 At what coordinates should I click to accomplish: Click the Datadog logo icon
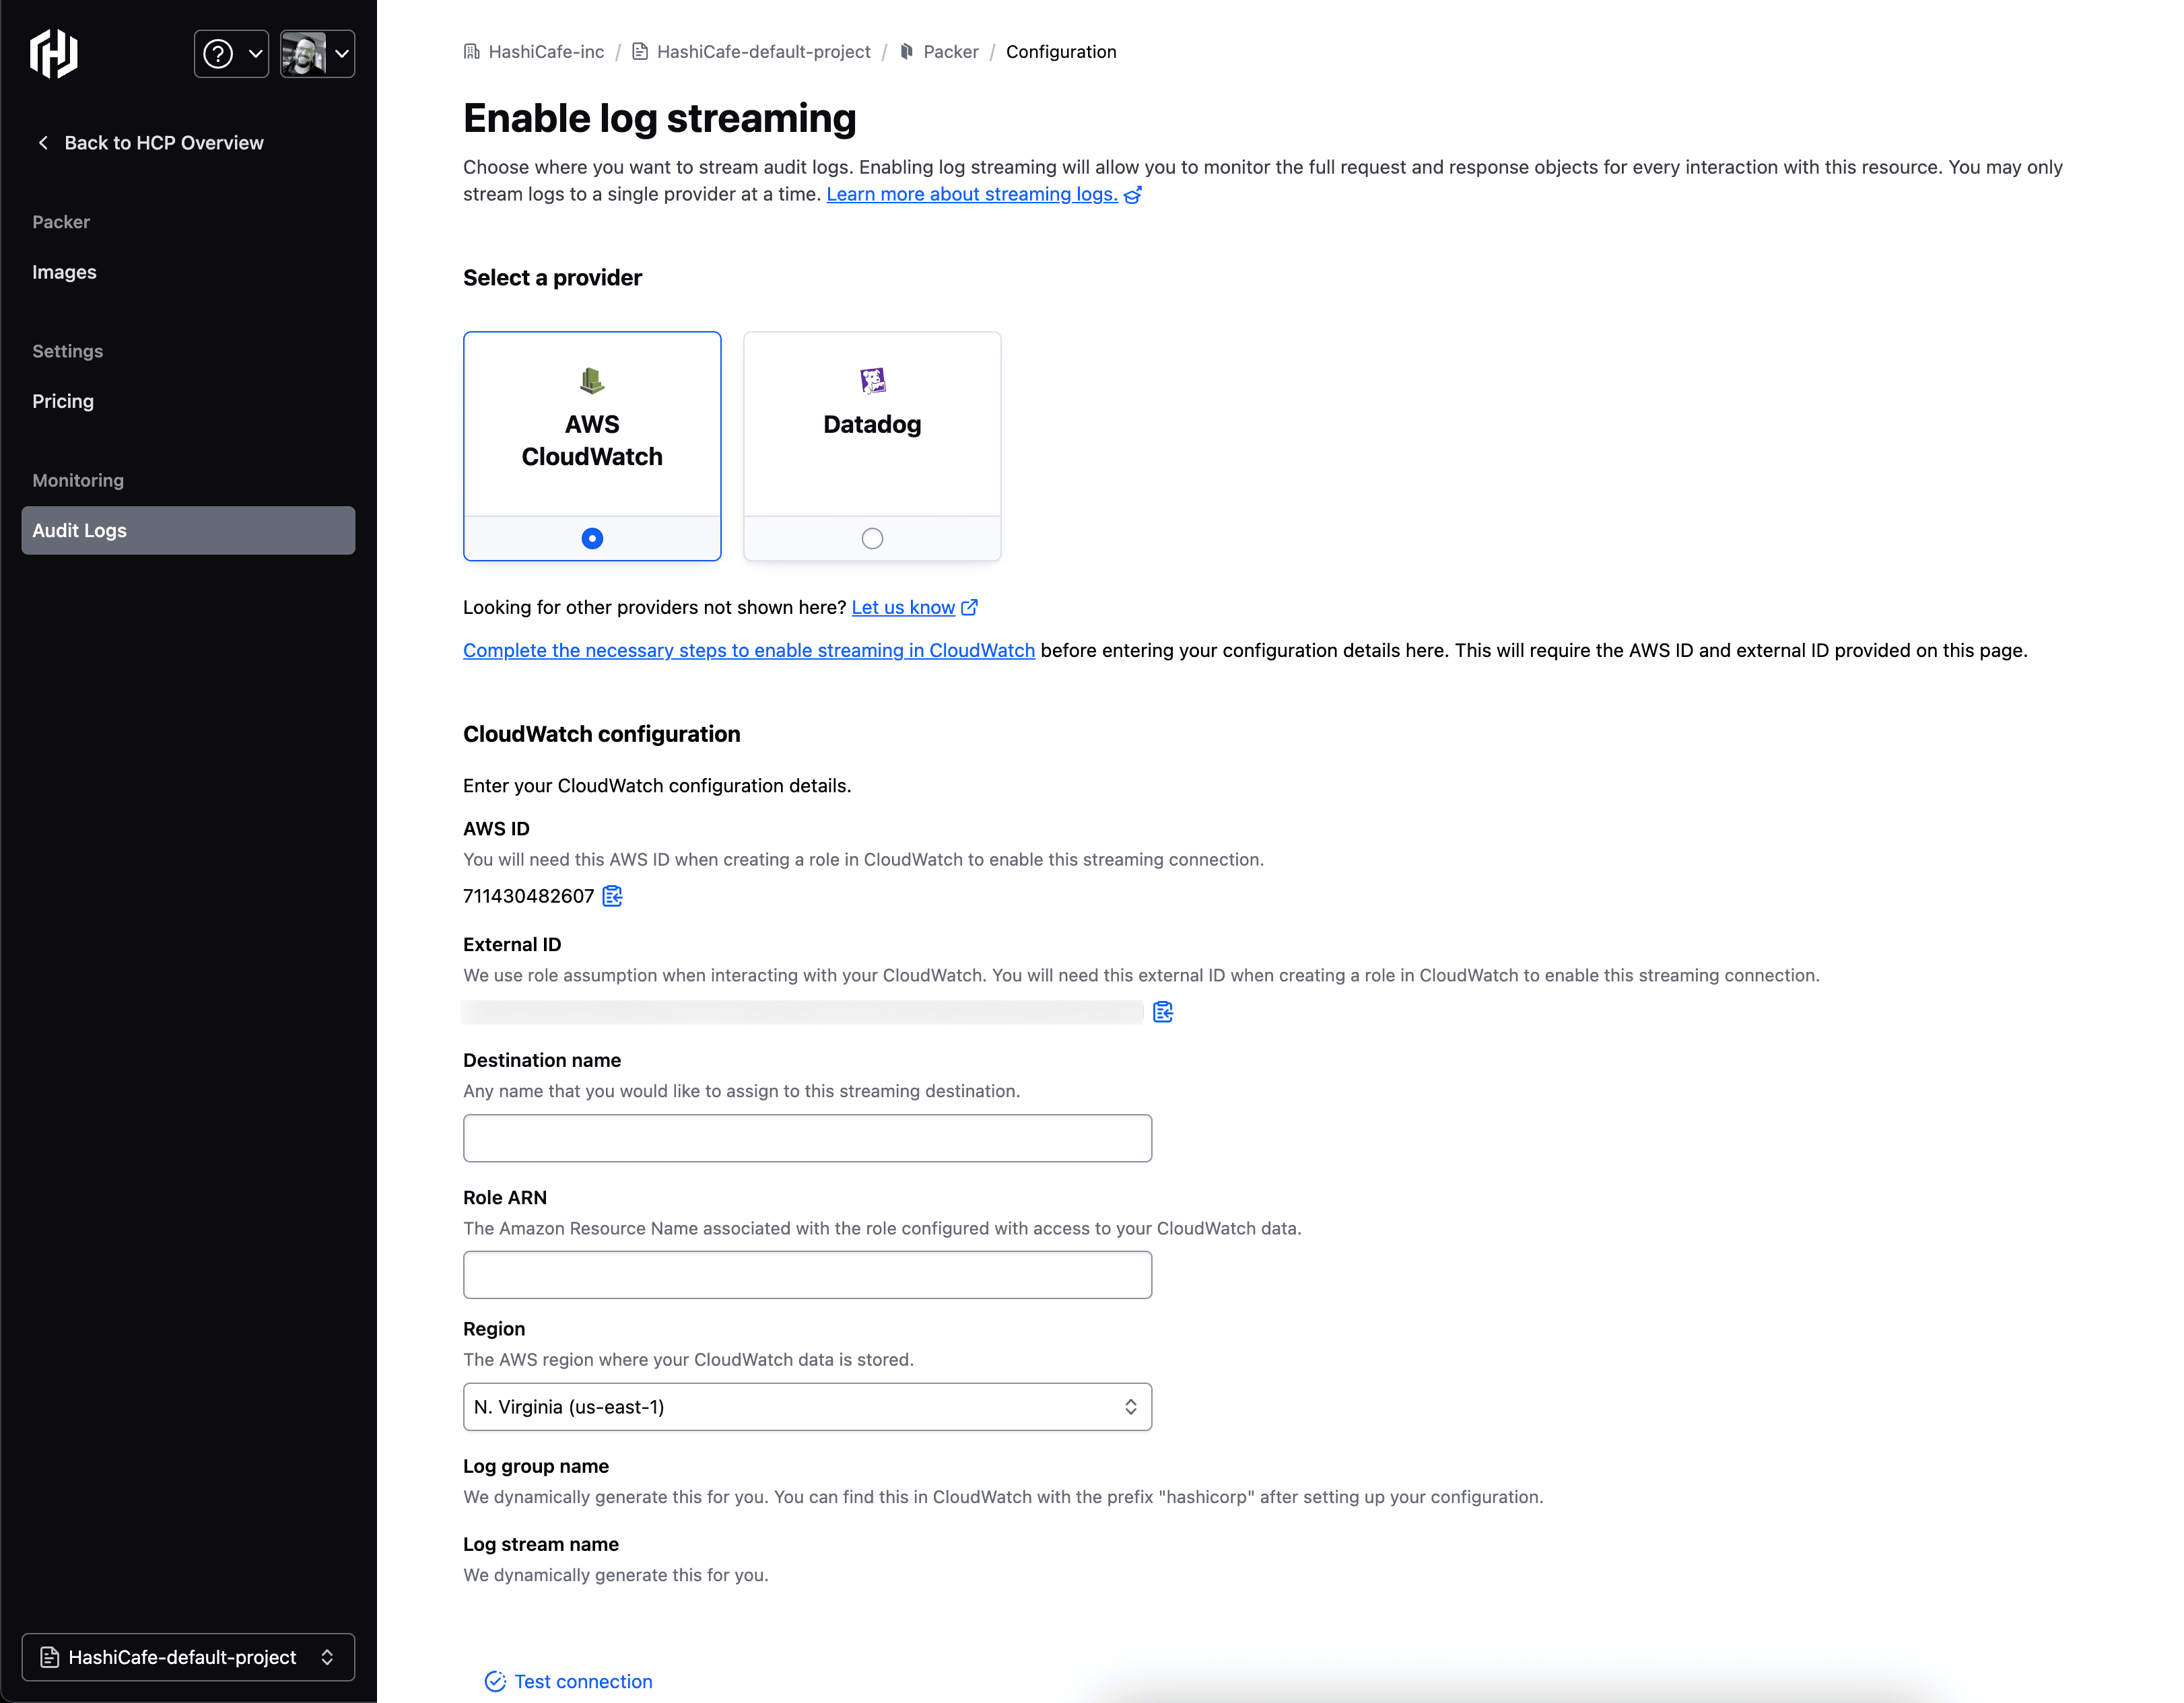872,381
